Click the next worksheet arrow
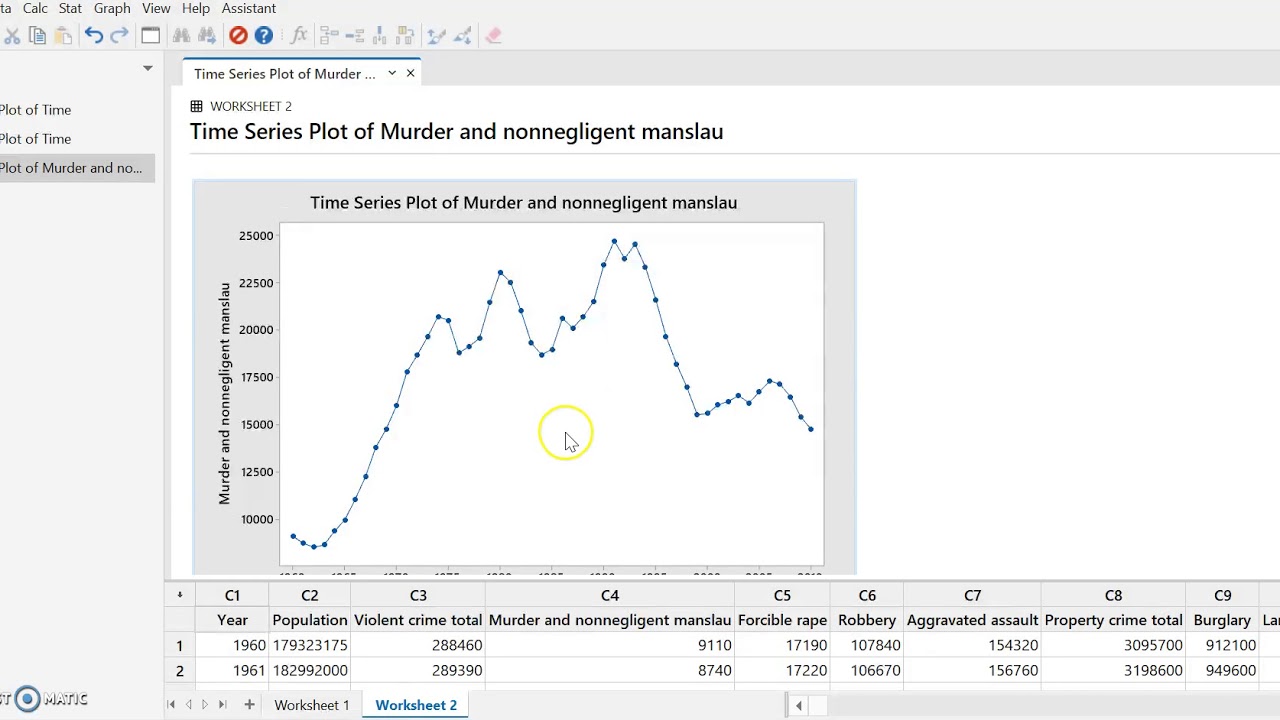This screenshot has width=1280, height=720. coord(205,705)
